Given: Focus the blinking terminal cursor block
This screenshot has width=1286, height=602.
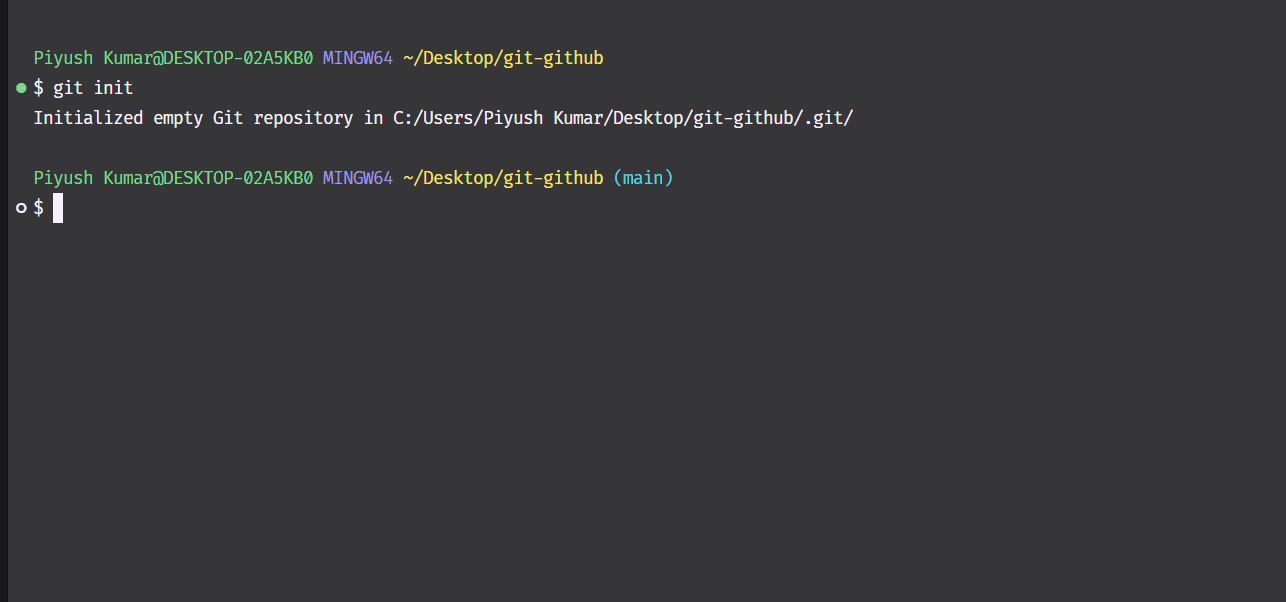Looking at the screenshot, I should pyautogui.click(x=58, y=208).
